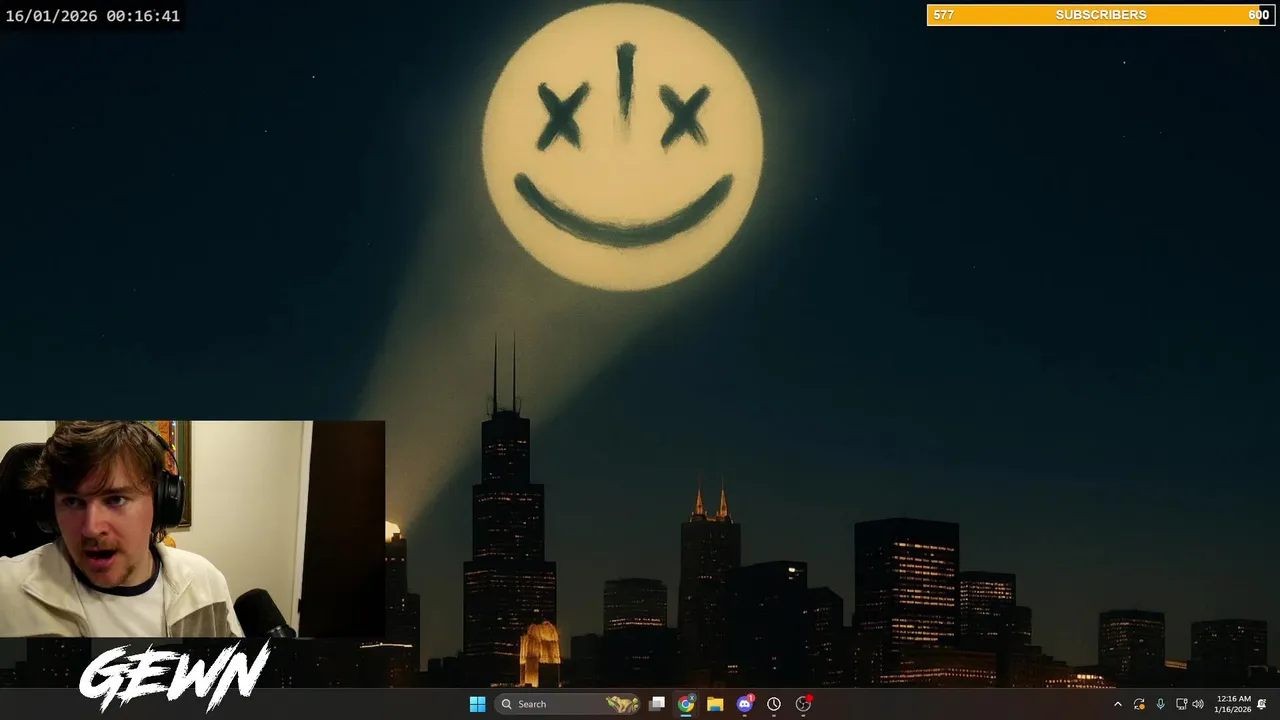Open the Clock app on the taskbar
This screenshot has width=1280, height=720.
(774, 704)
